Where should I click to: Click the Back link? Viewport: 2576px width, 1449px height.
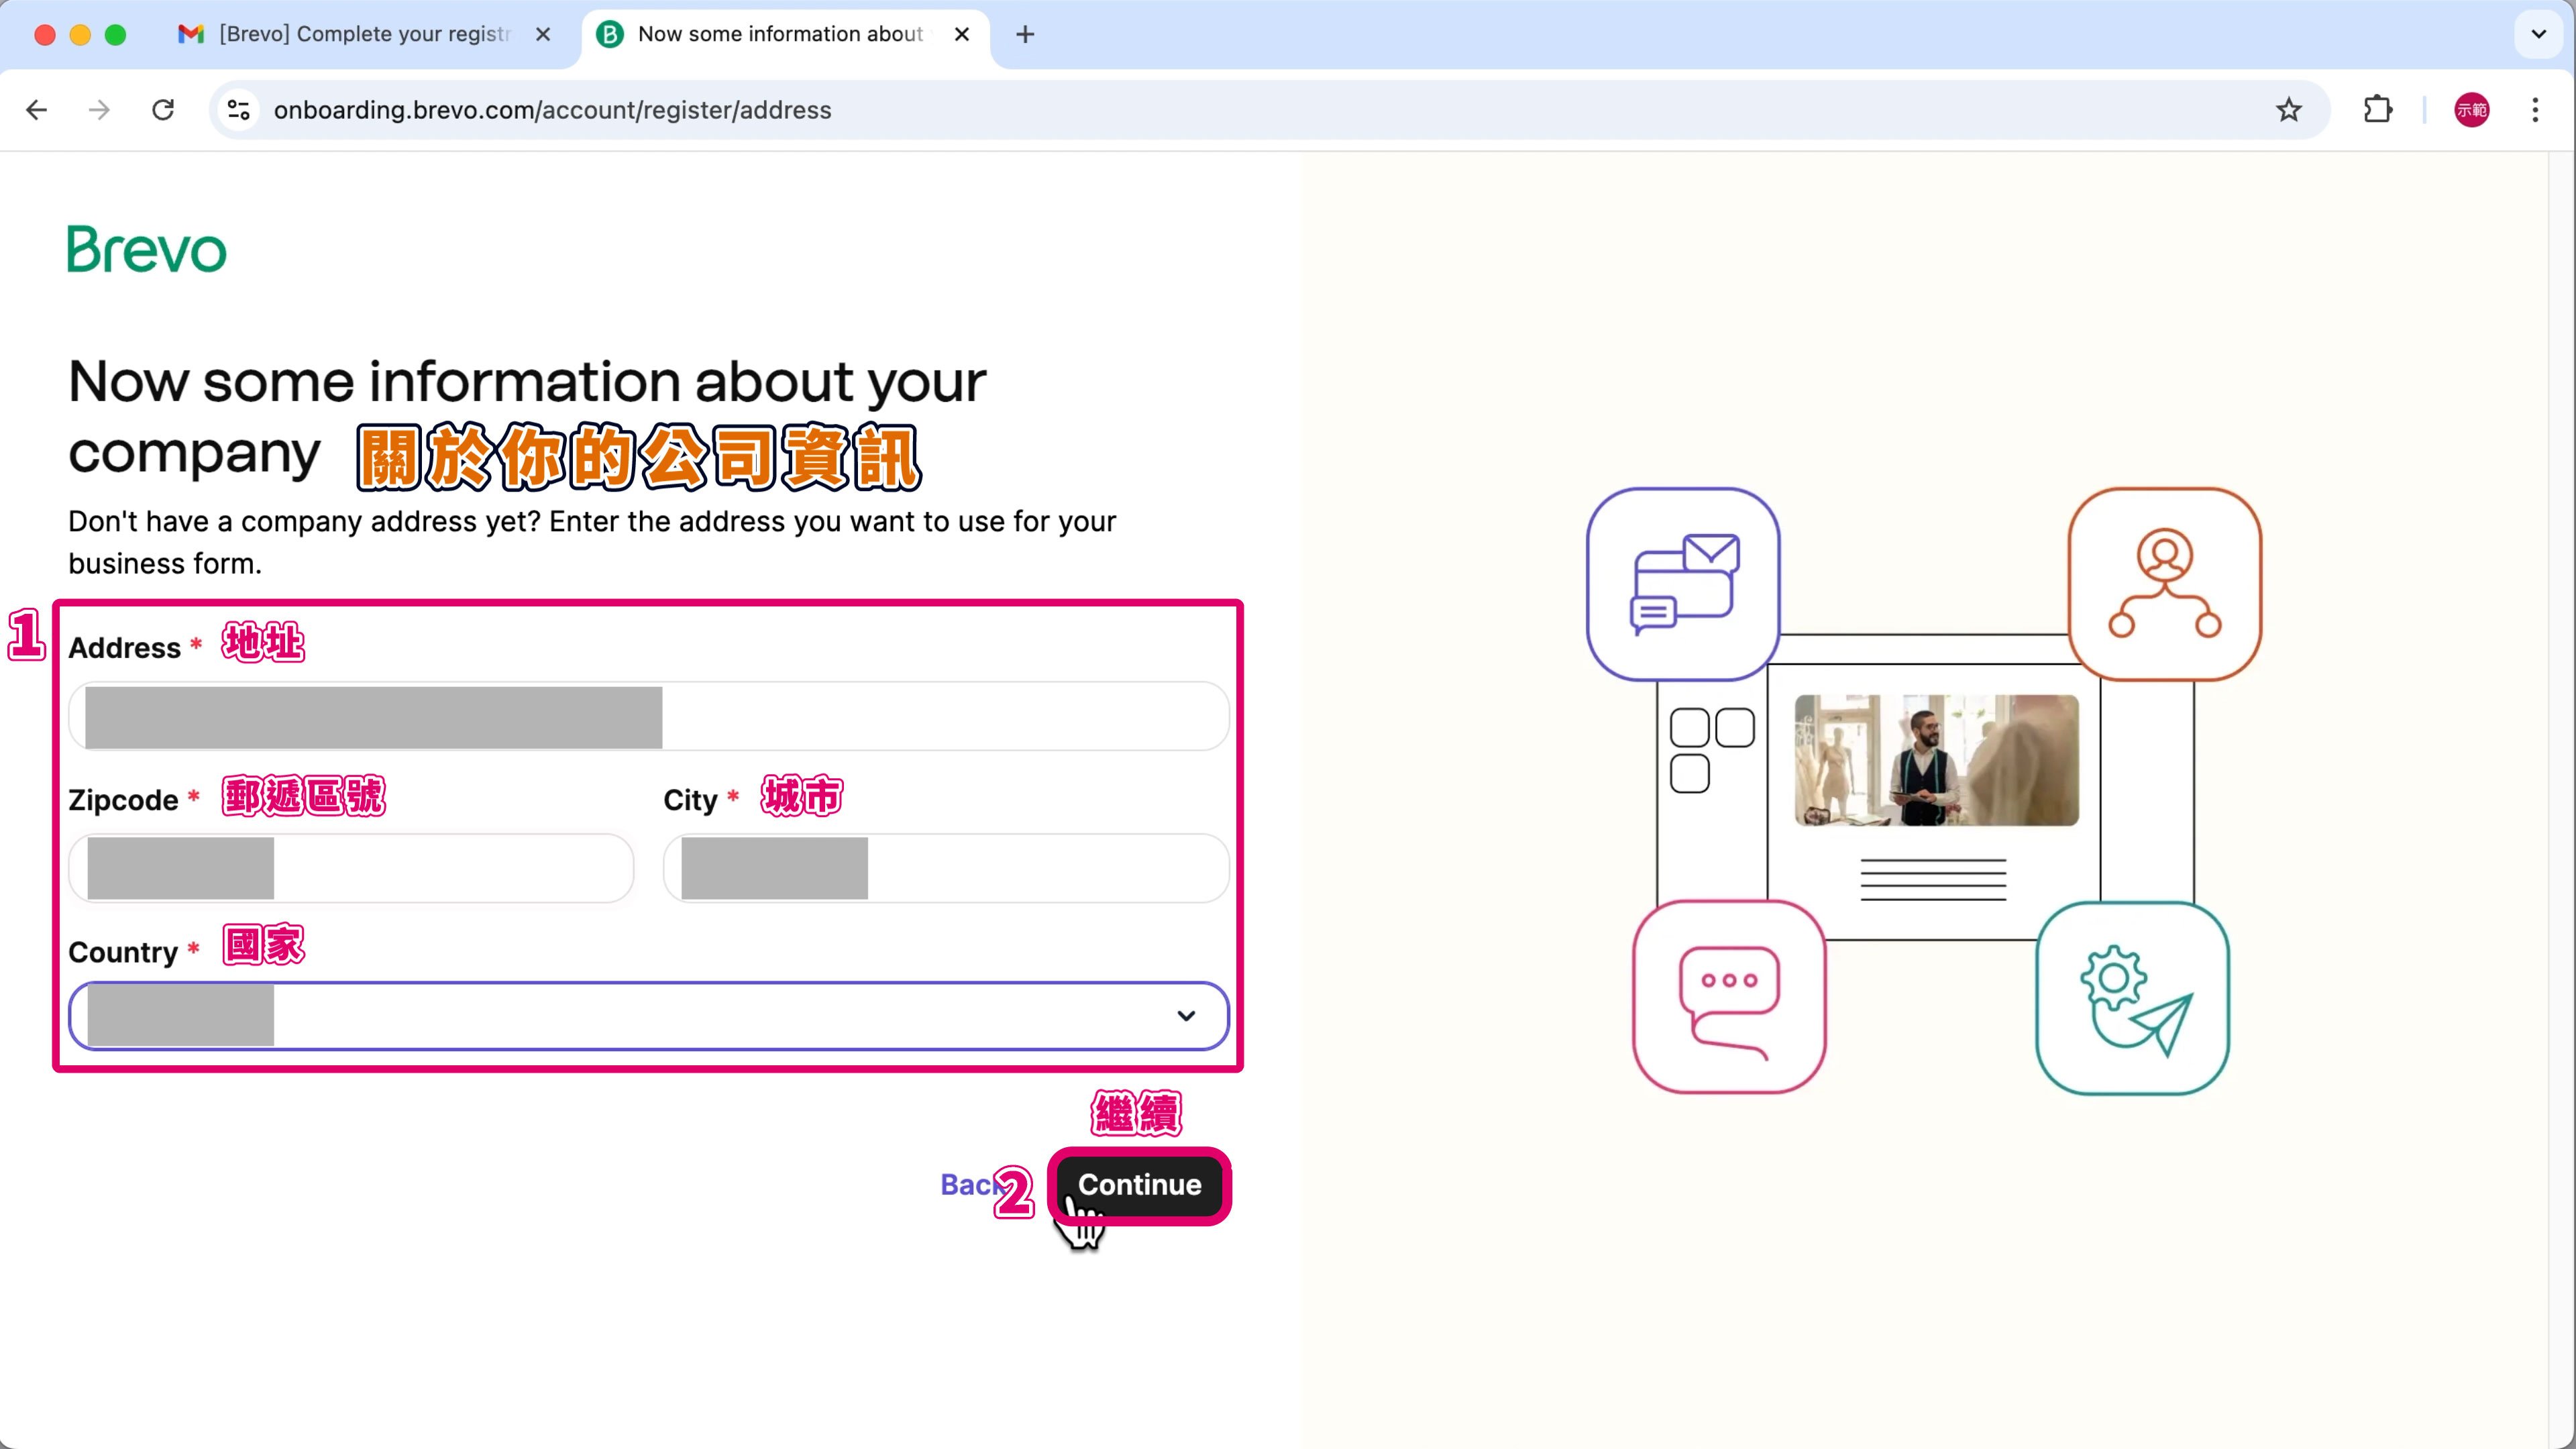966,1185
